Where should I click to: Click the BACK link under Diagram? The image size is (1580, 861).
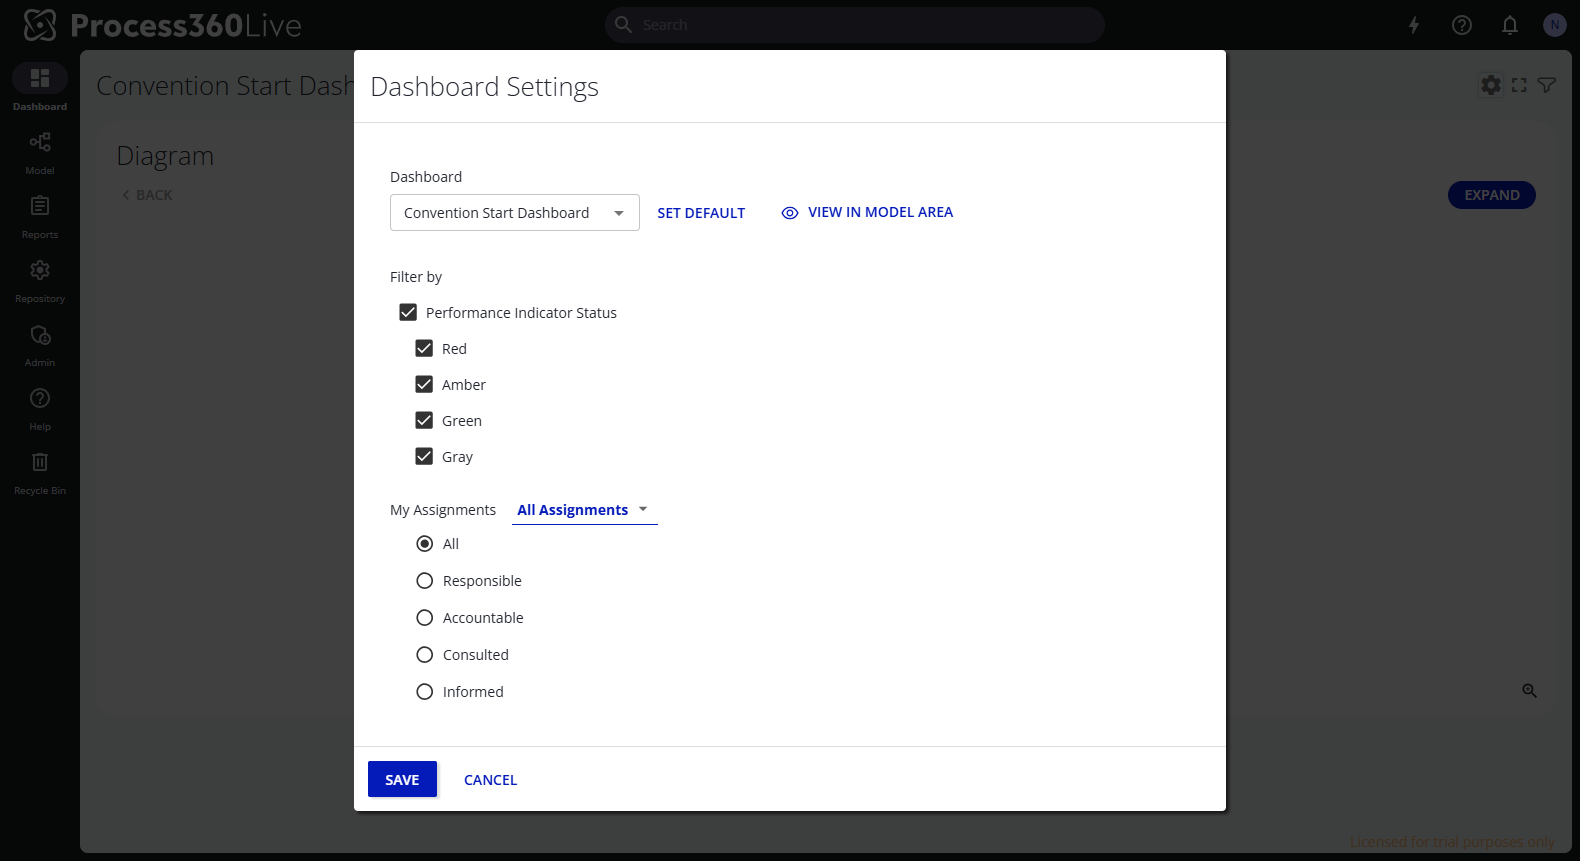(147, 195)
